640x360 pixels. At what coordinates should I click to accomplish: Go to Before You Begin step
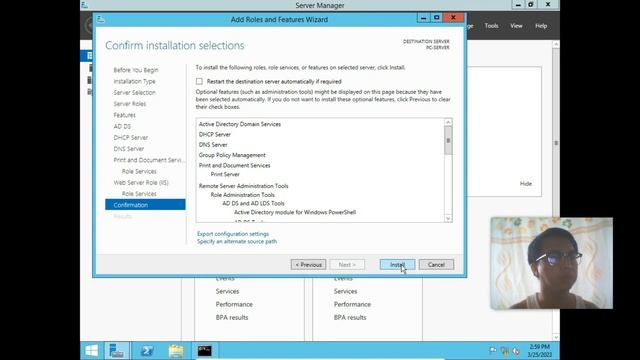pyautogui.click(x=136, y=70)
